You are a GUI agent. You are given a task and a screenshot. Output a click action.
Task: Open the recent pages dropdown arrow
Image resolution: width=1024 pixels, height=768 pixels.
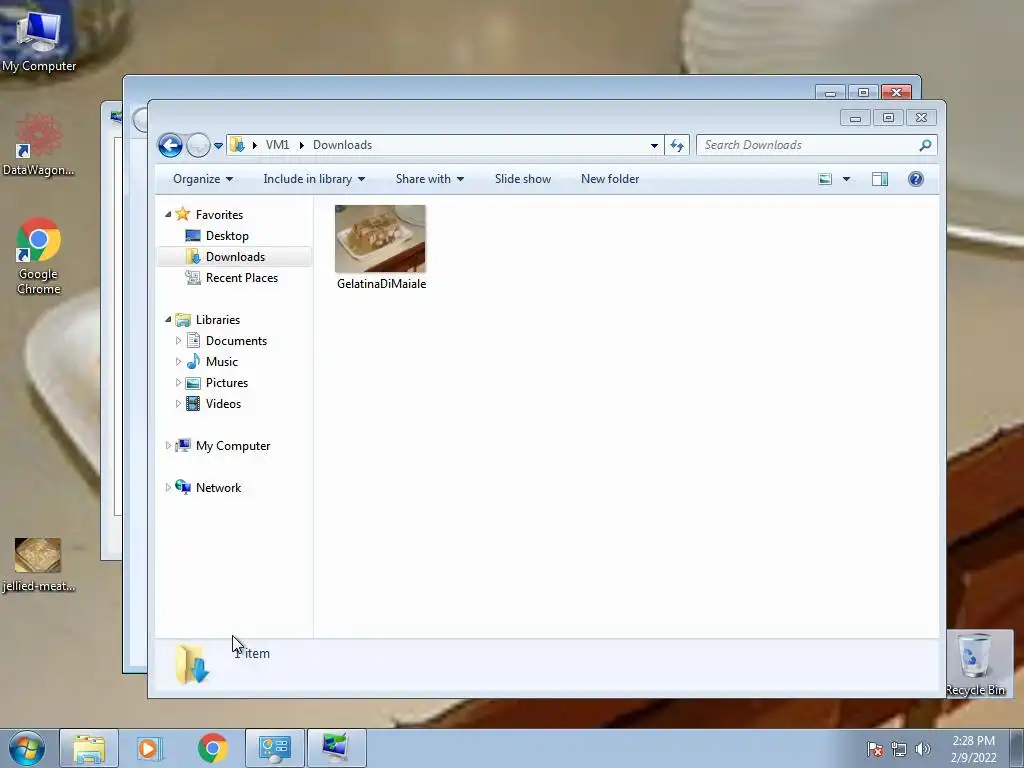tap(218, 146)
